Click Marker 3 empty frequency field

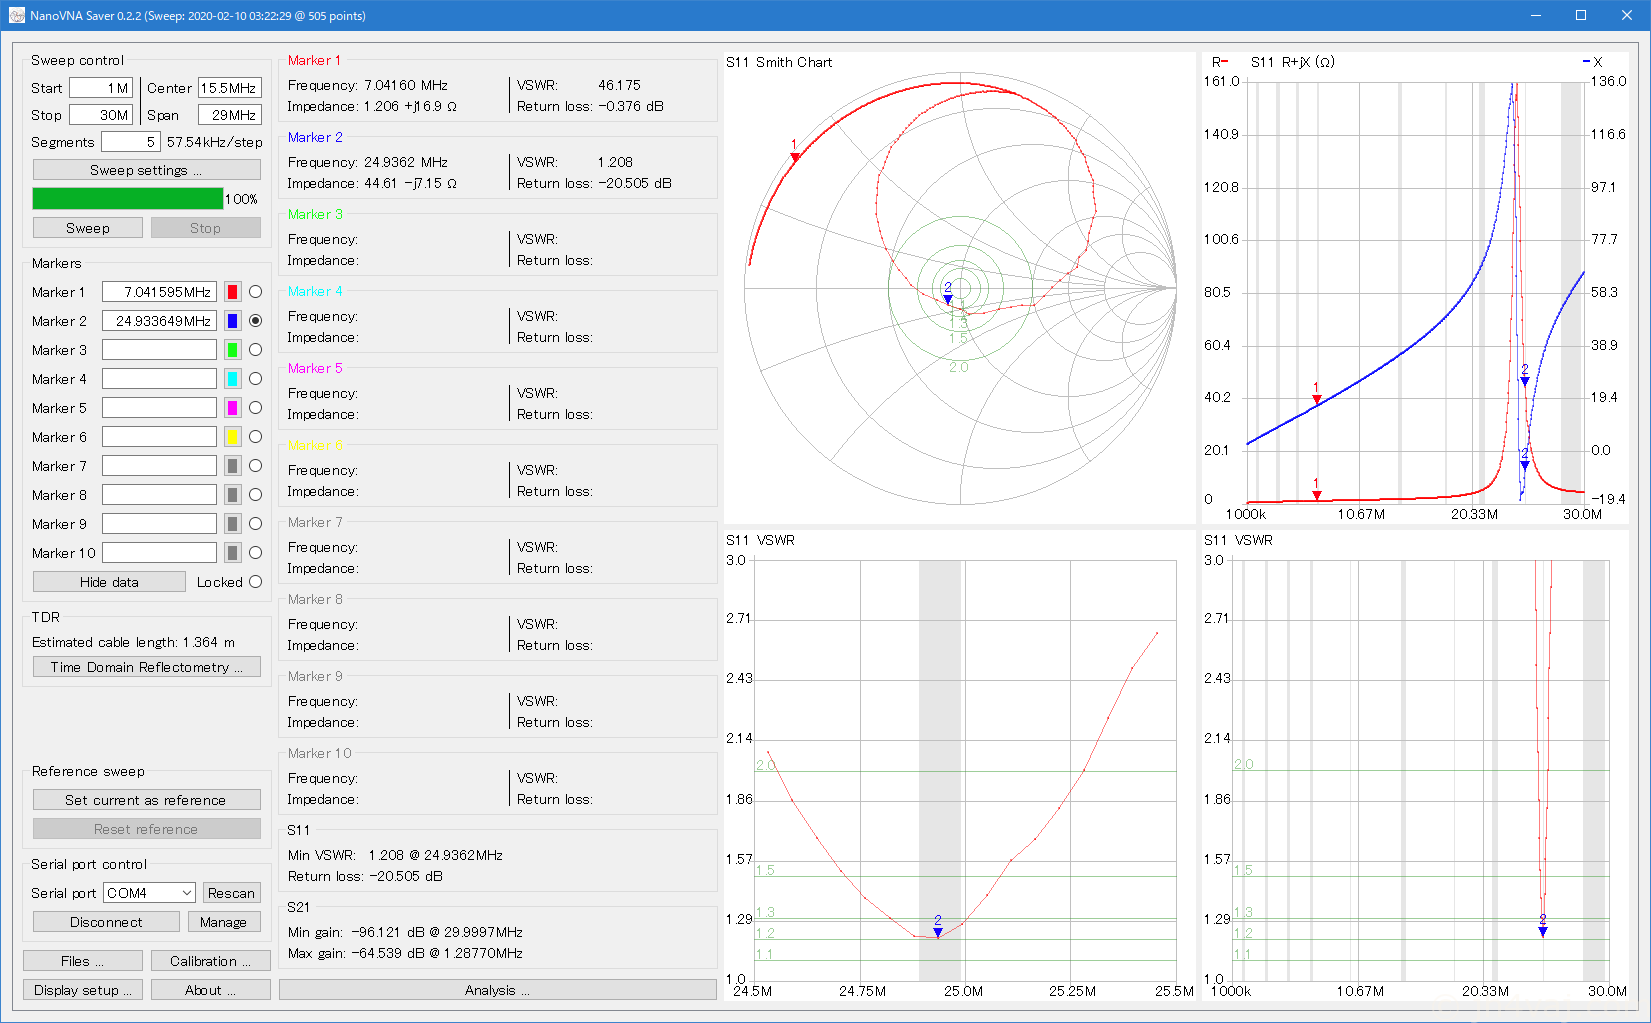[159, 350]
